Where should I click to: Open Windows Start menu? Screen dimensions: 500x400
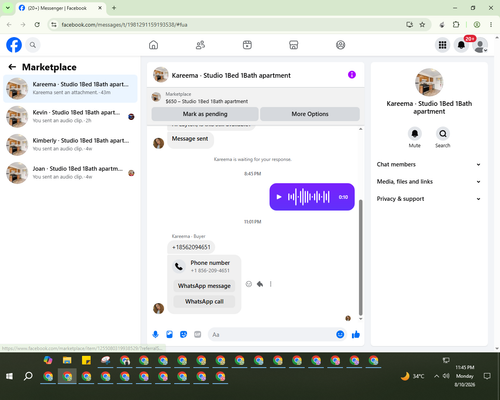tap(9, 376)
